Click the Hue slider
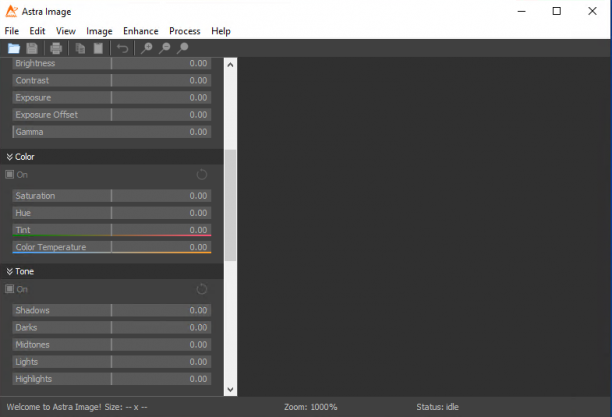 coord(112,213)
